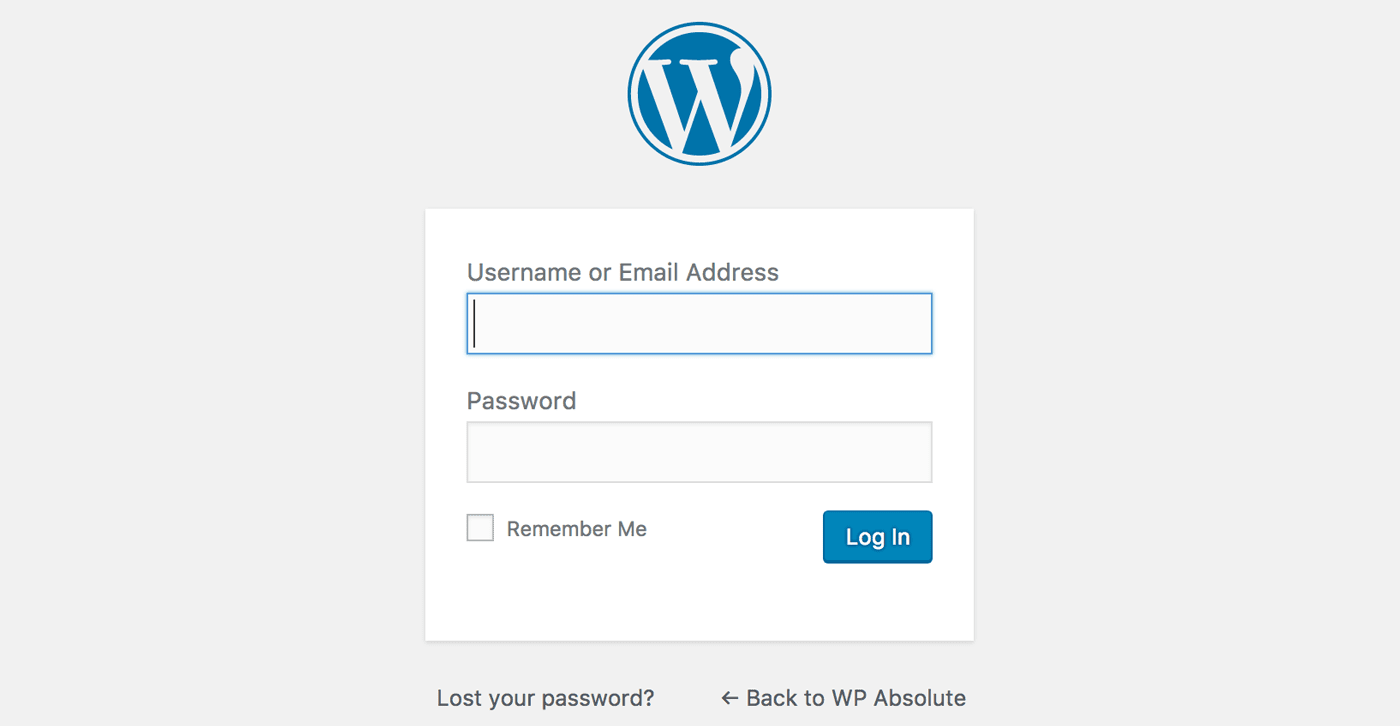
Task: Select the empty Password text box
Action: coord(699,452)
